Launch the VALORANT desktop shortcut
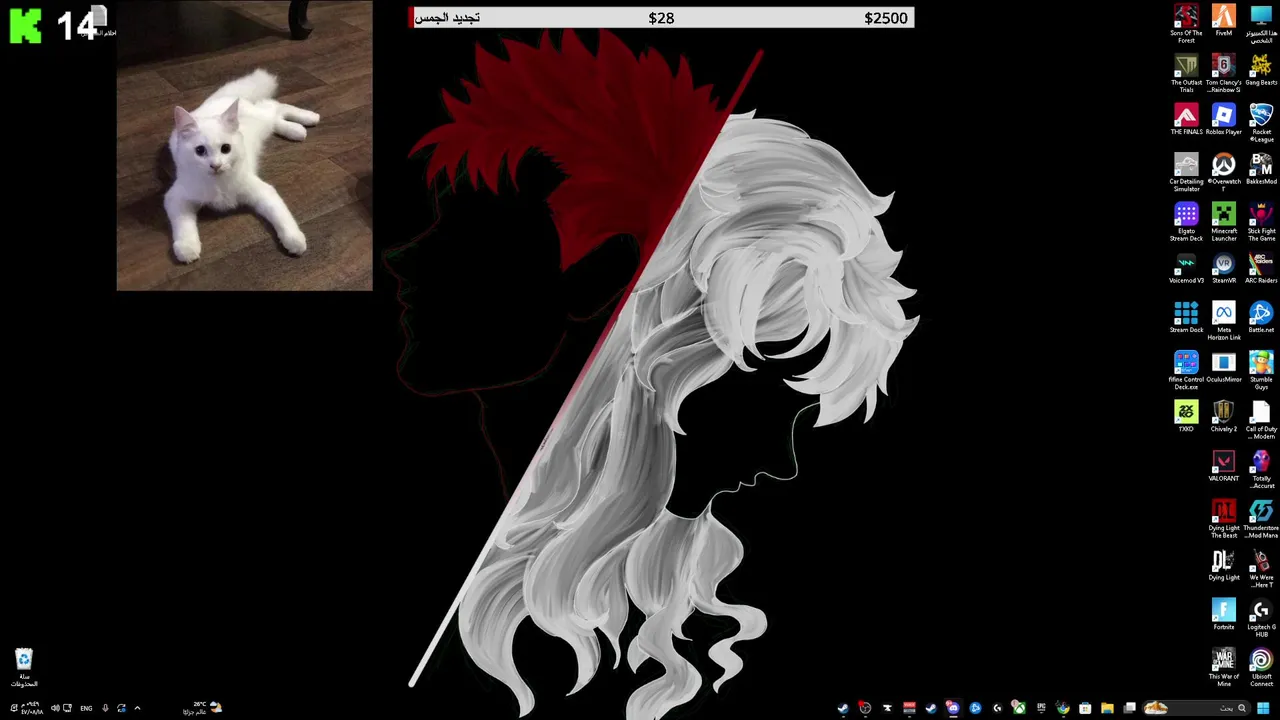This screenshot has height=720, width=1280. pyautogui.click(x=1224, y=466)
